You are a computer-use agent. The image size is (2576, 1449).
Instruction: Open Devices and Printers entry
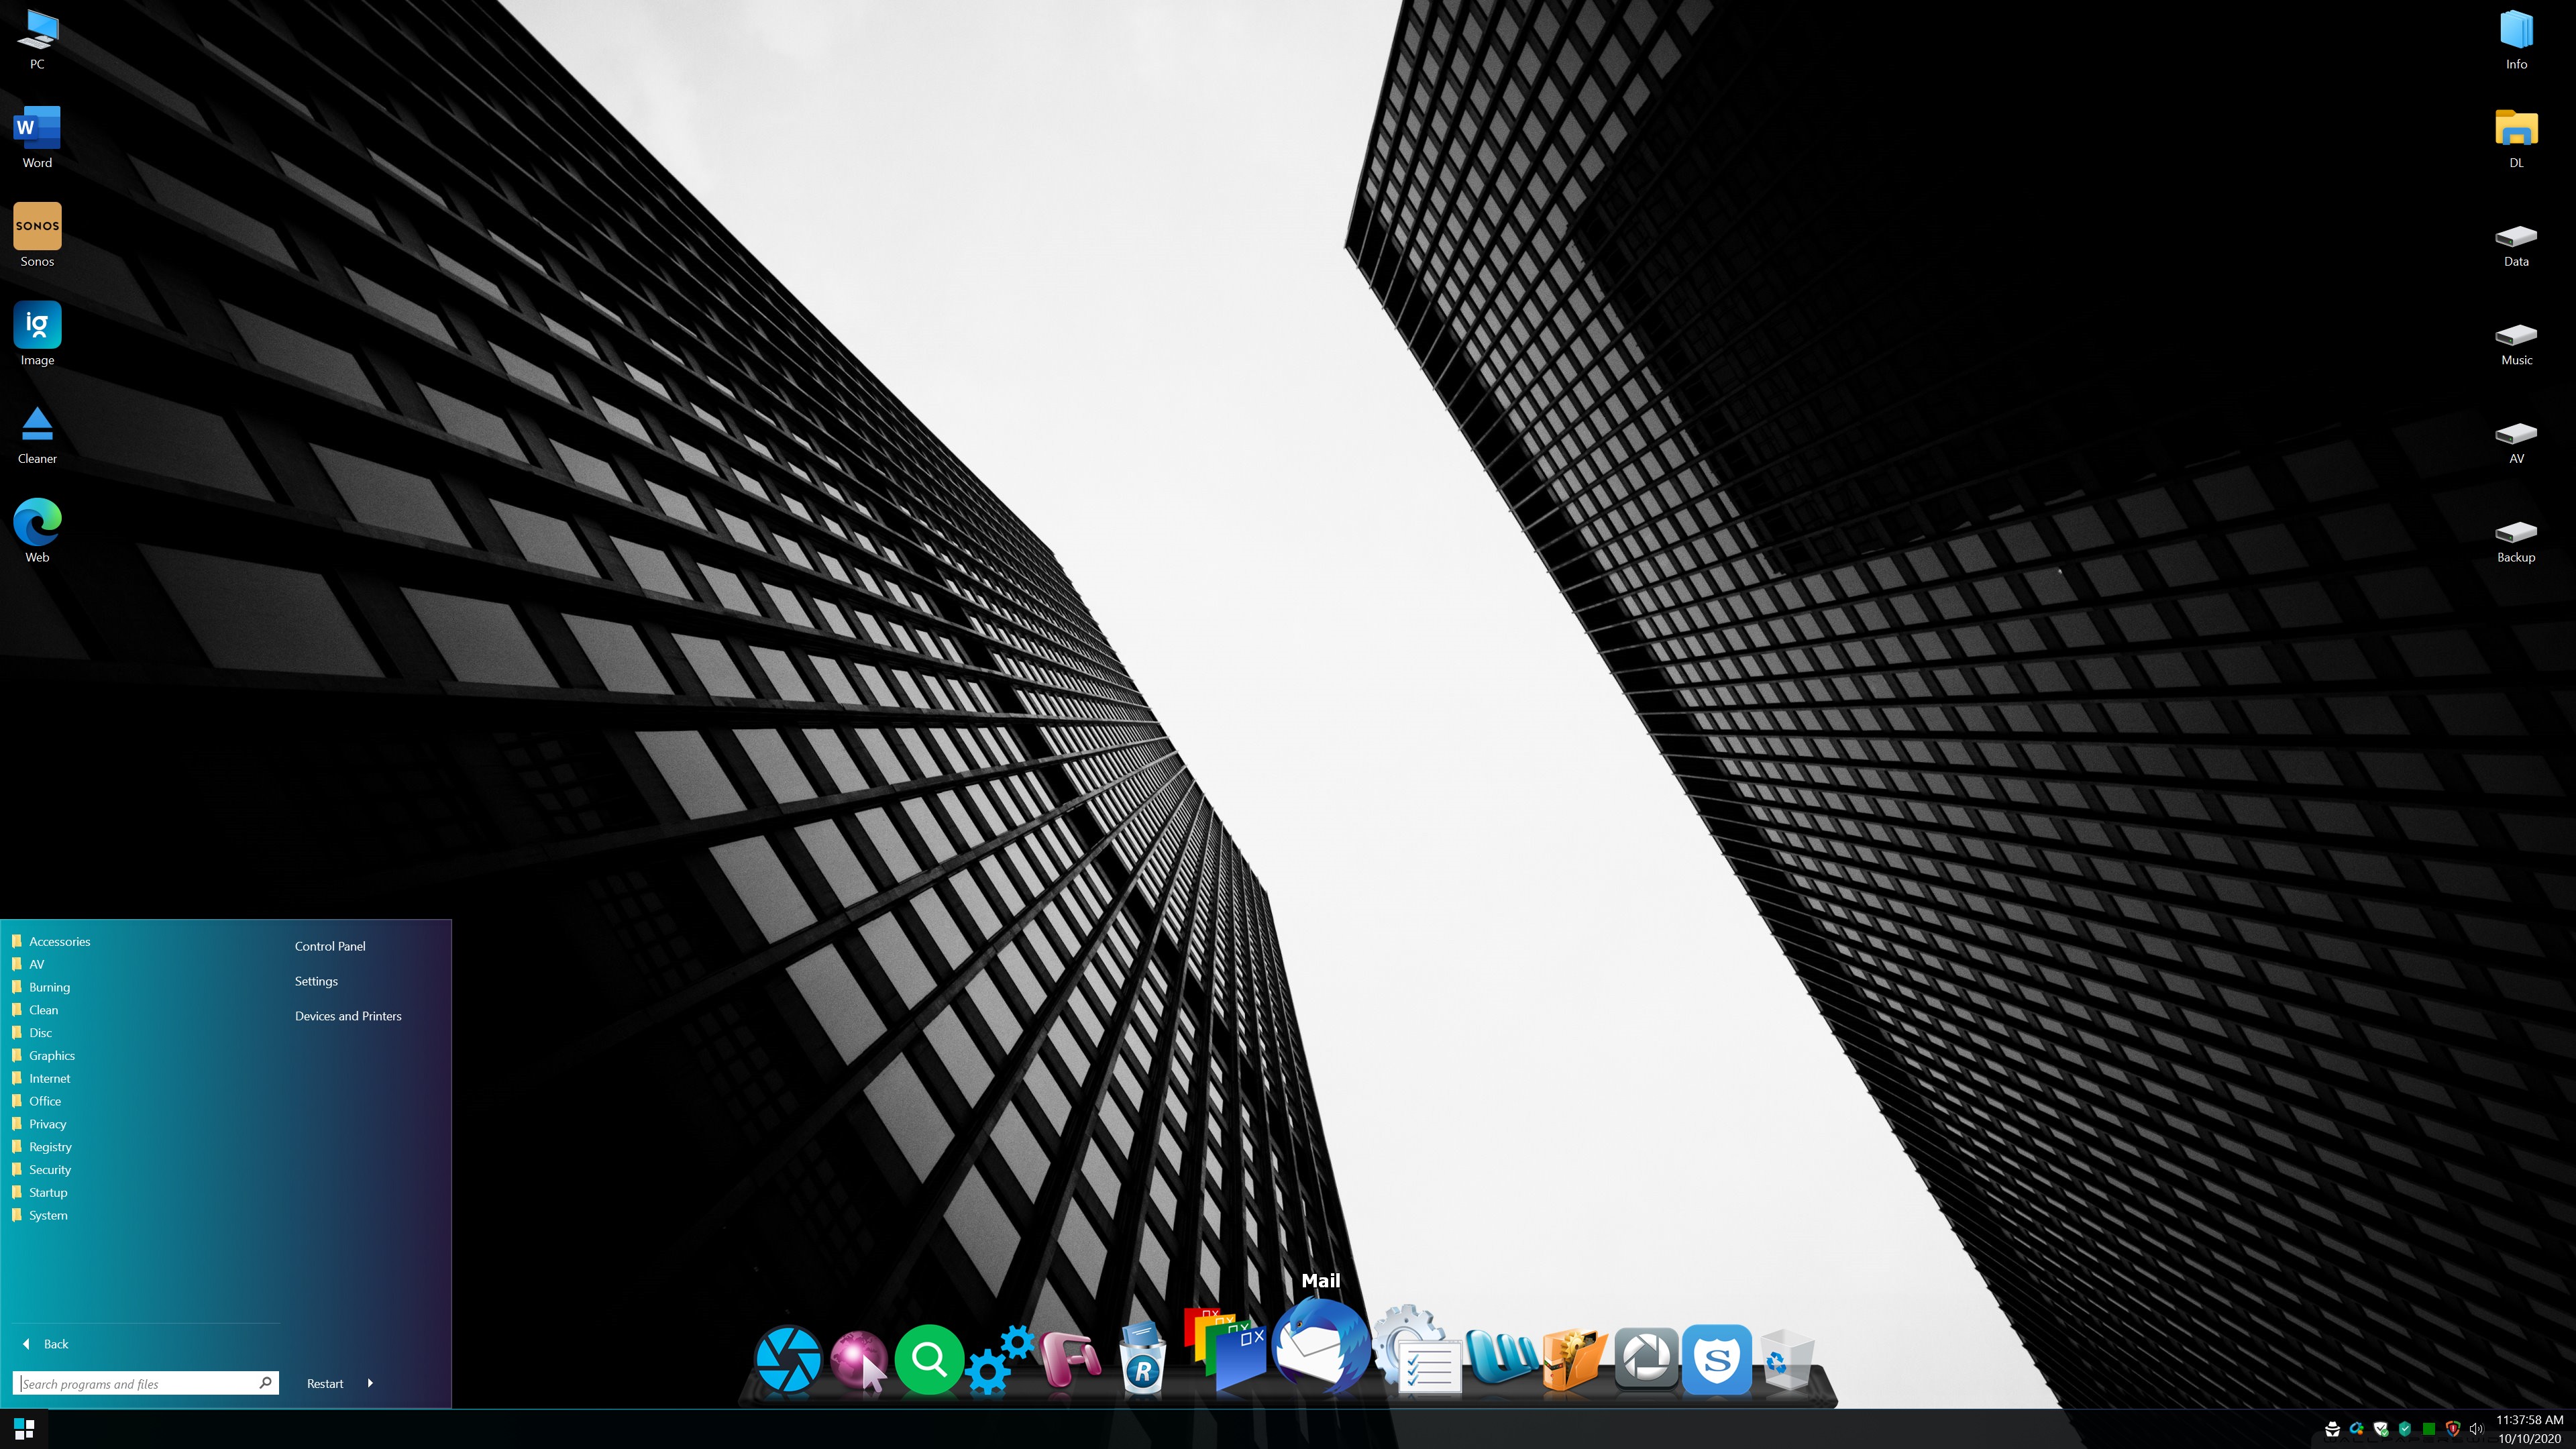tap(348, 1016)
